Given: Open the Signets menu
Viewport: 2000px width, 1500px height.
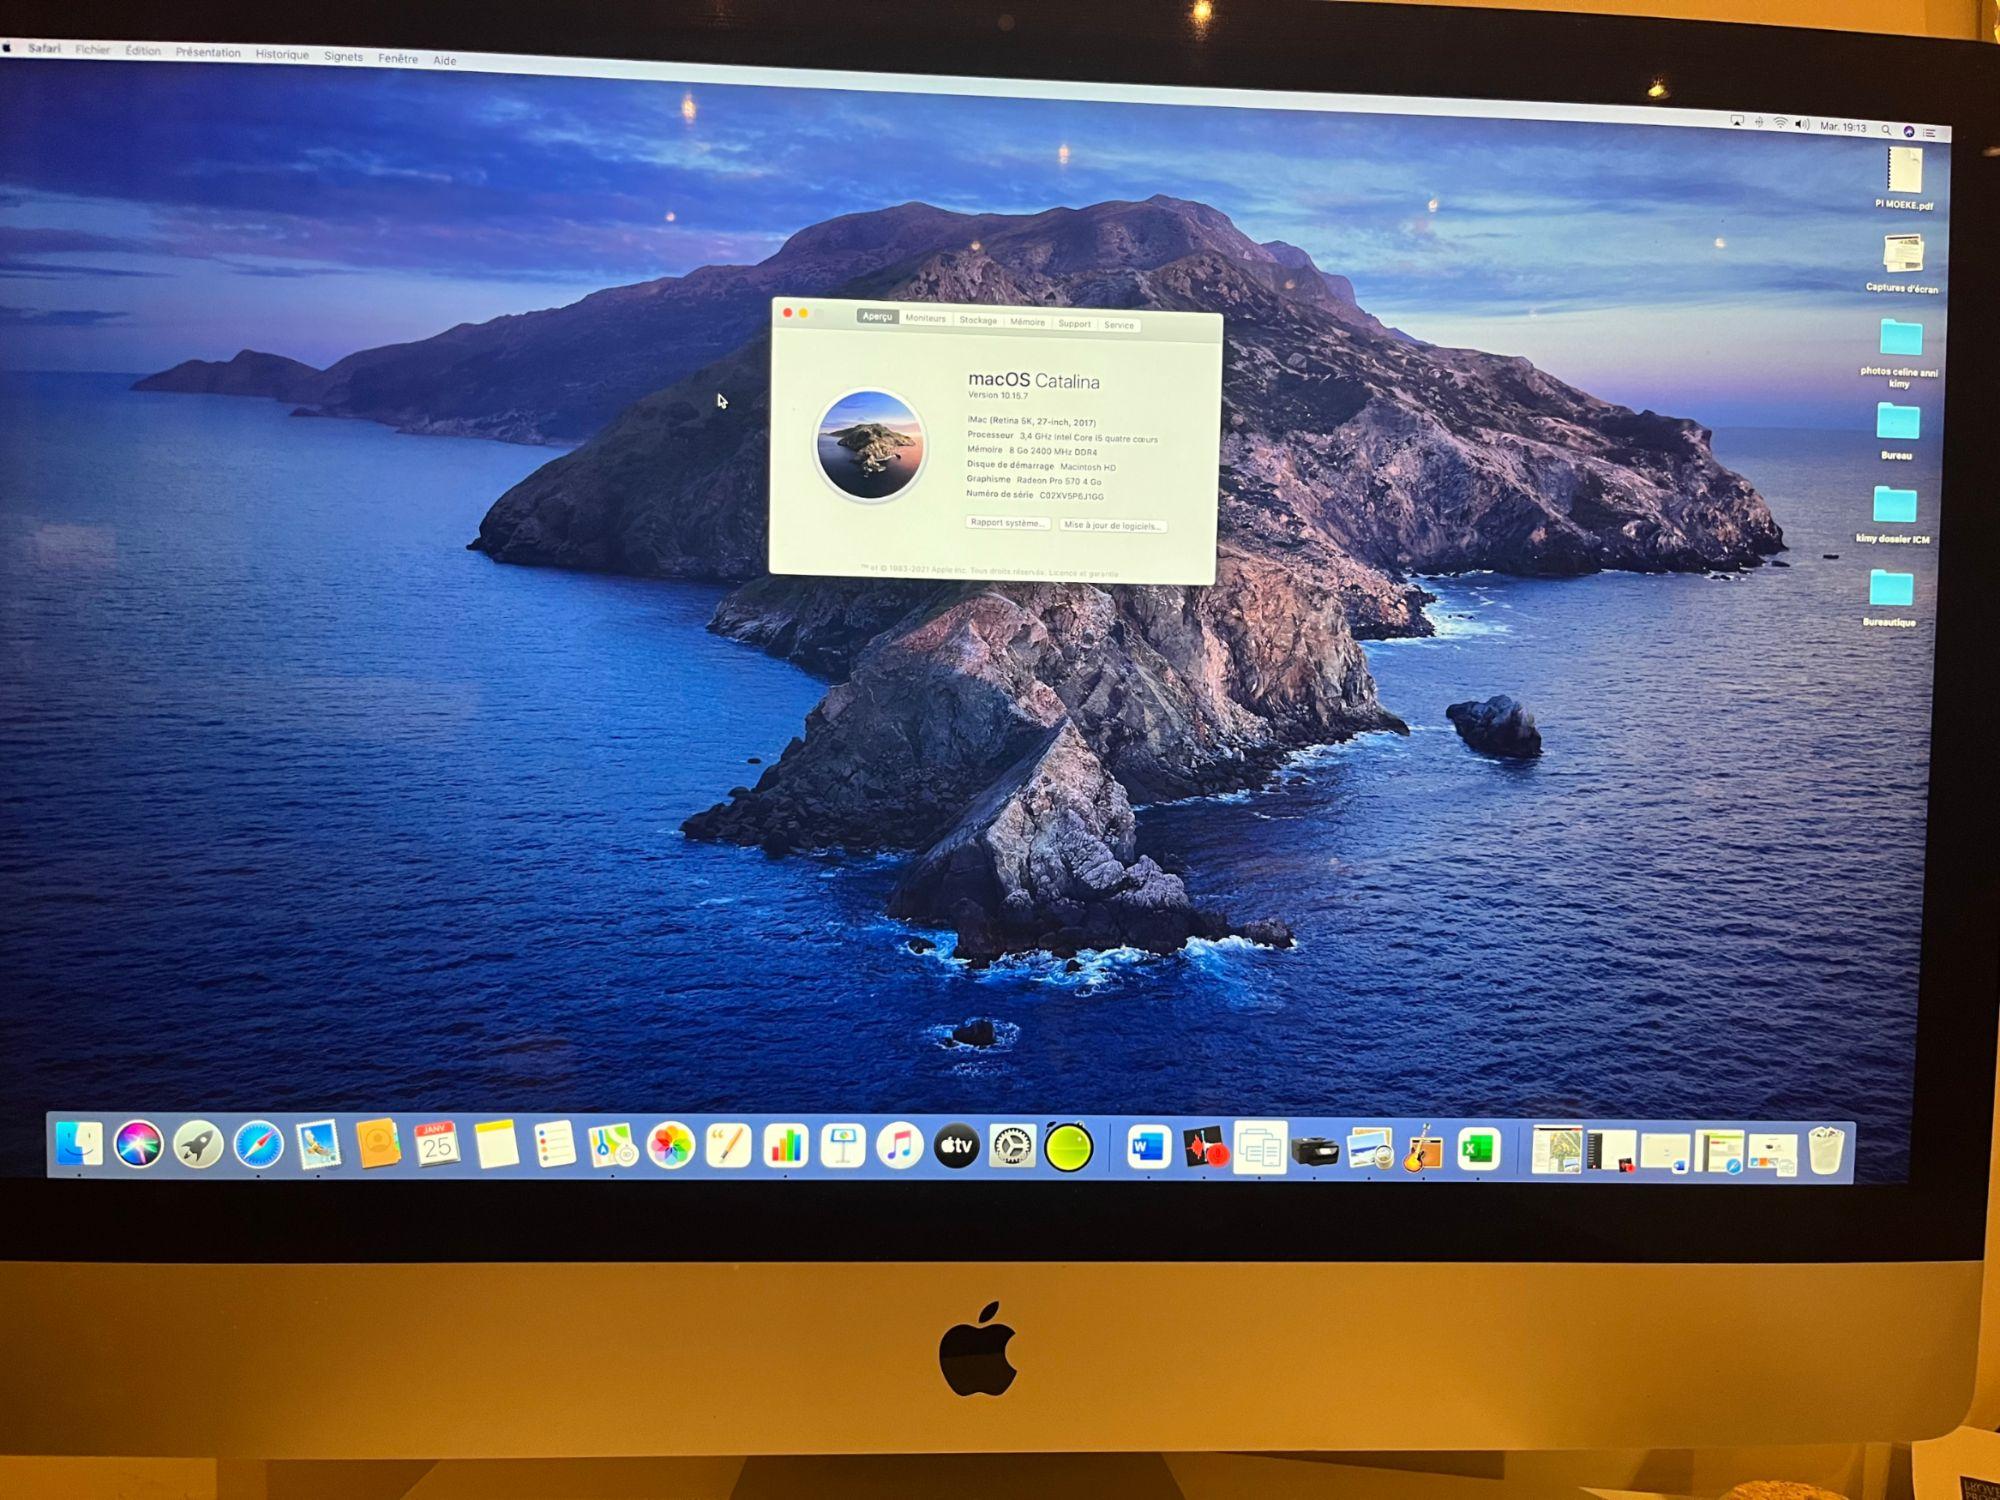Looking at the screenshot, I should tap(343, 56).
